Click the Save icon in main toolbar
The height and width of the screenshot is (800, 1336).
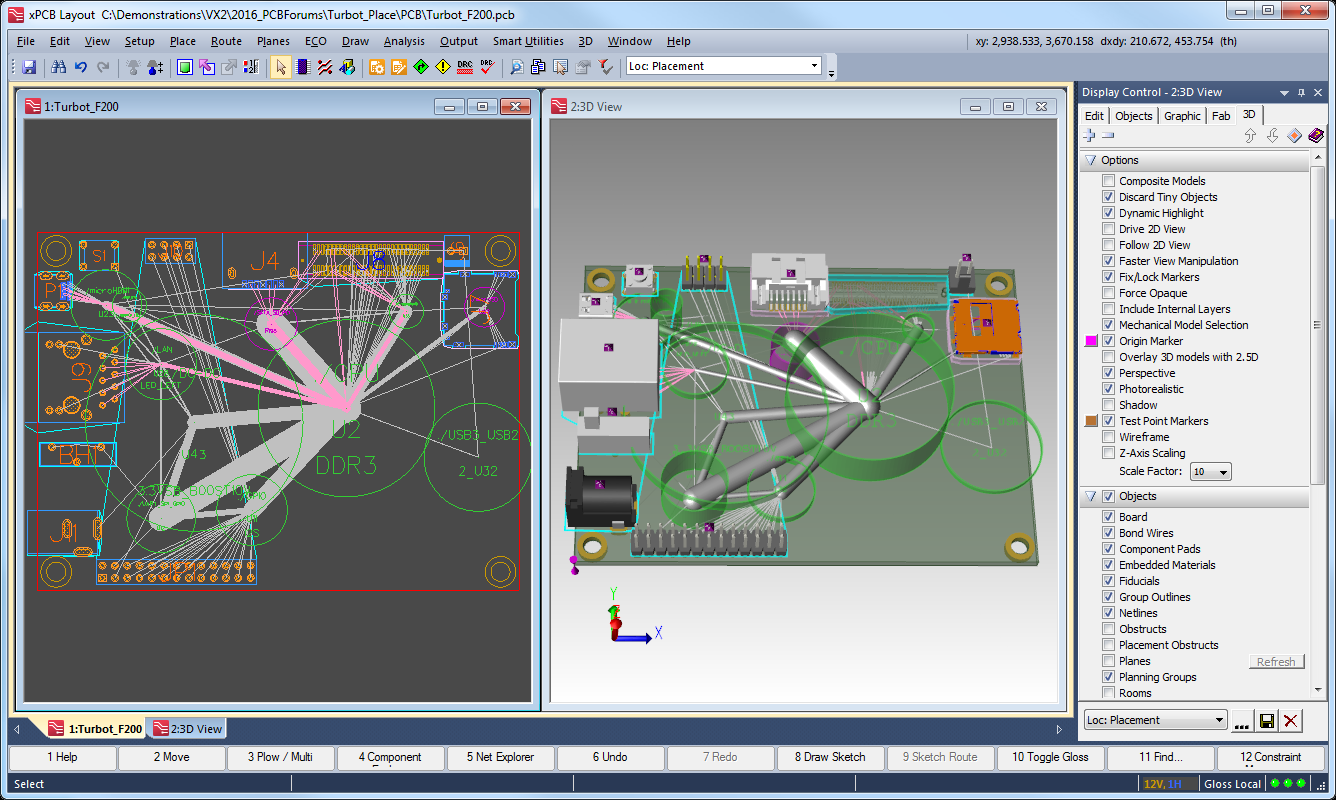[29, 67]
